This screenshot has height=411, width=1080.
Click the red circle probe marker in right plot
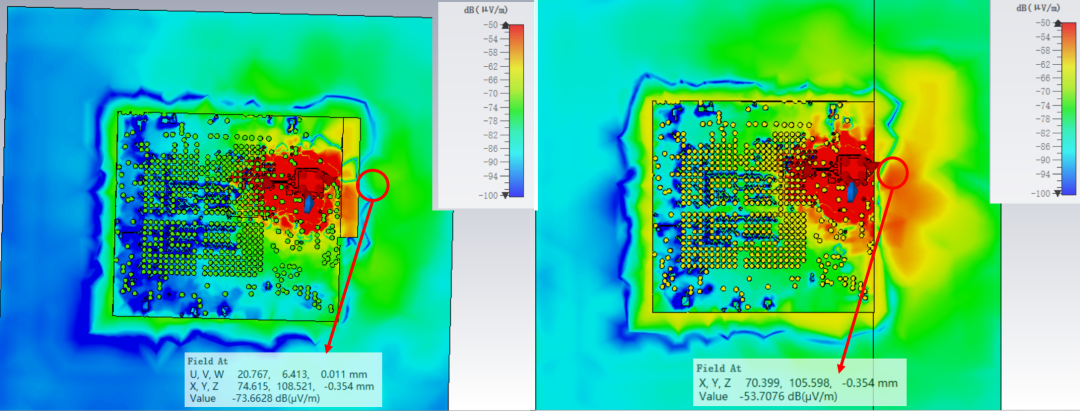[x=893, y=173]
